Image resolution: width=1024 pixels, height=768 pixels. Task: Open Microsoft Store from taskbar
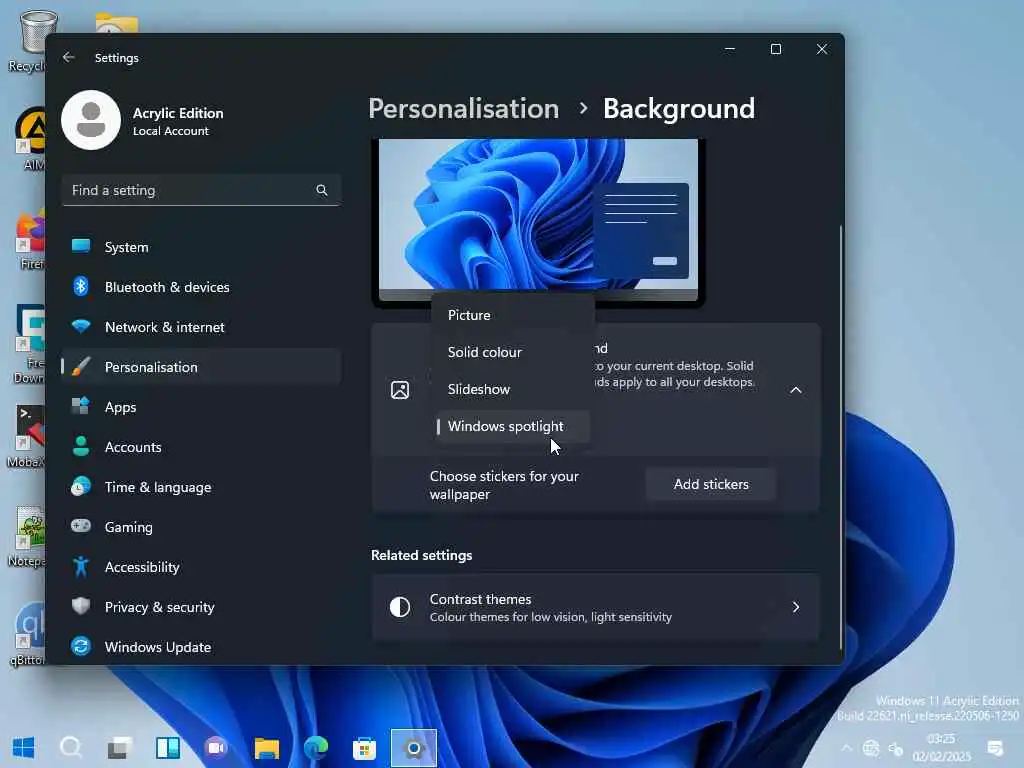[364, 748]
